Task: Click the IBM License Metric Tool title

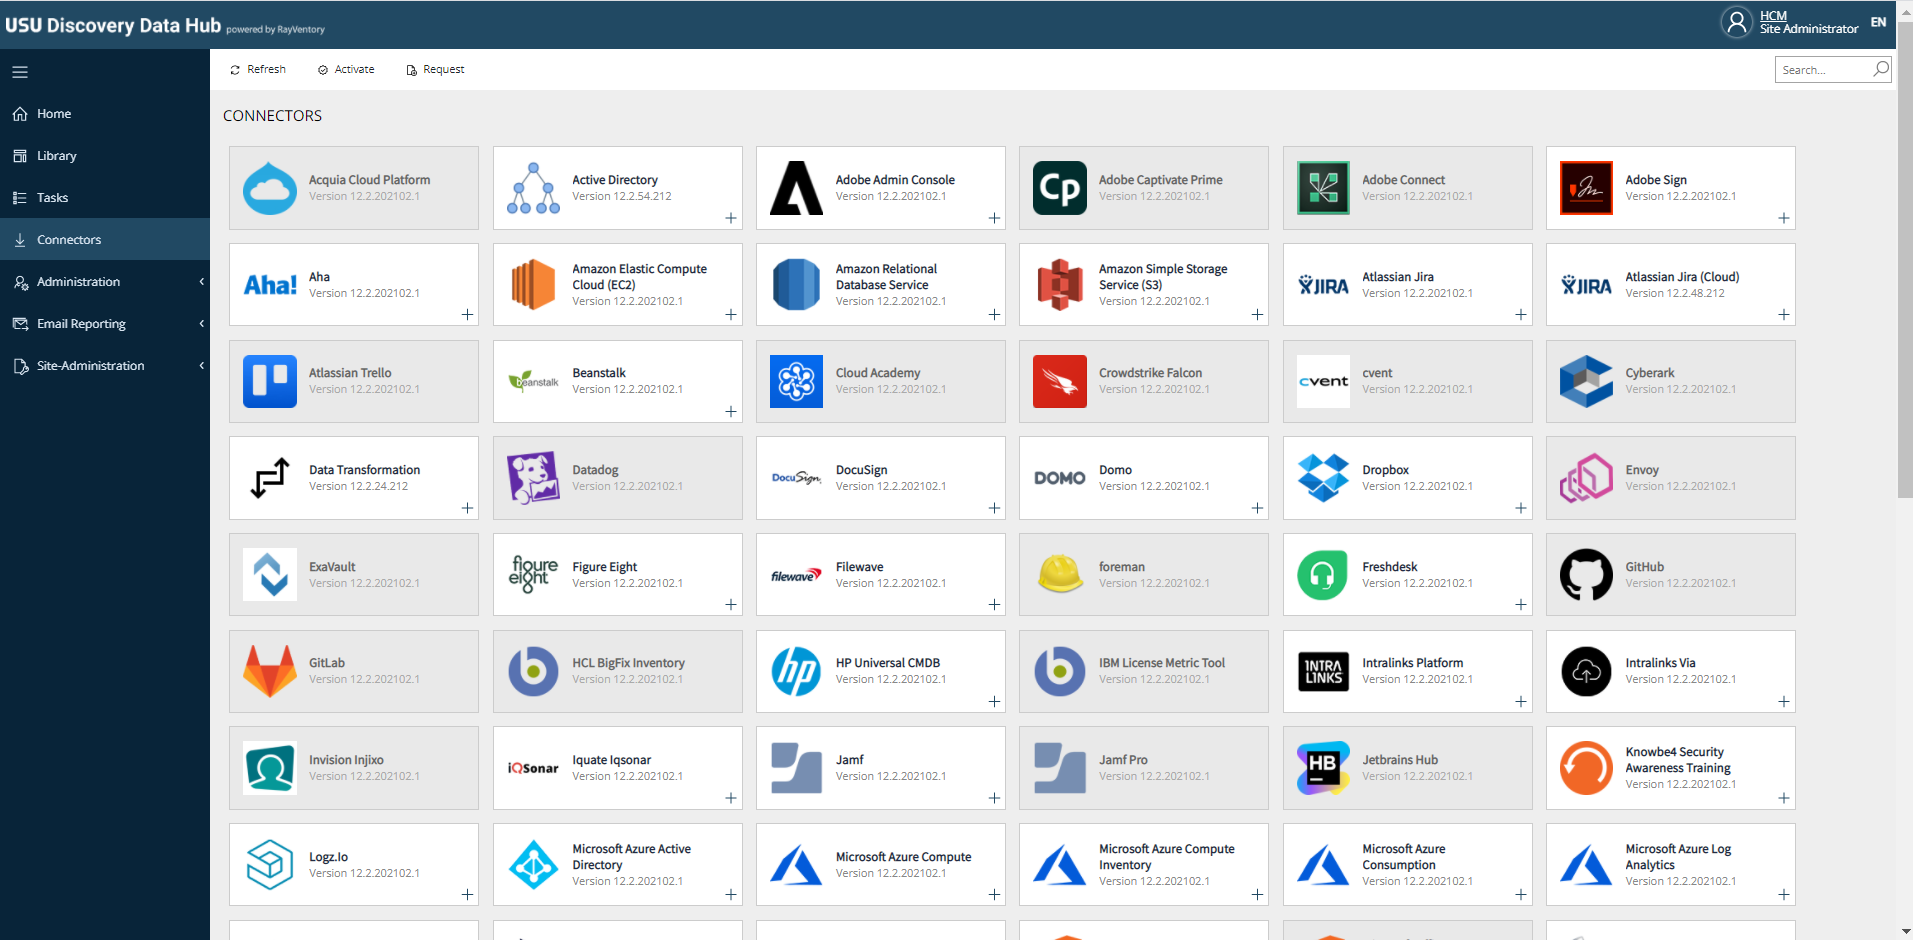Action: 1162,663
